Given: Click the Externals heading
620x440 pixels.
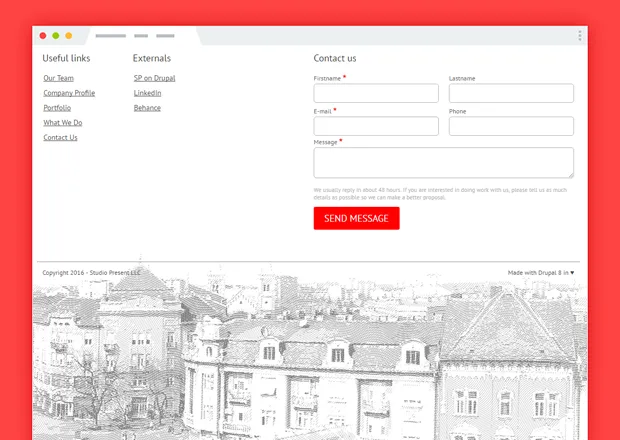Looking at the screenshot, I should coord(152,58).
